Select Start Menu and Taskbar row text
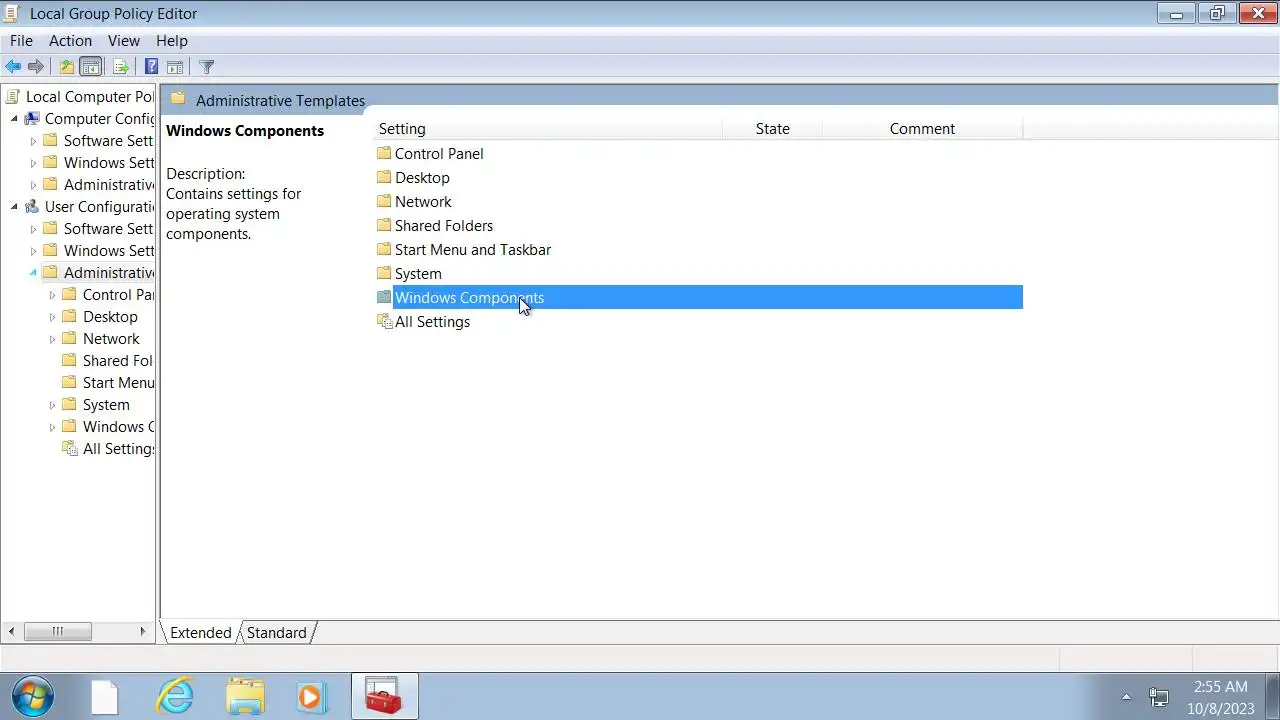 (x=473, y=250)
